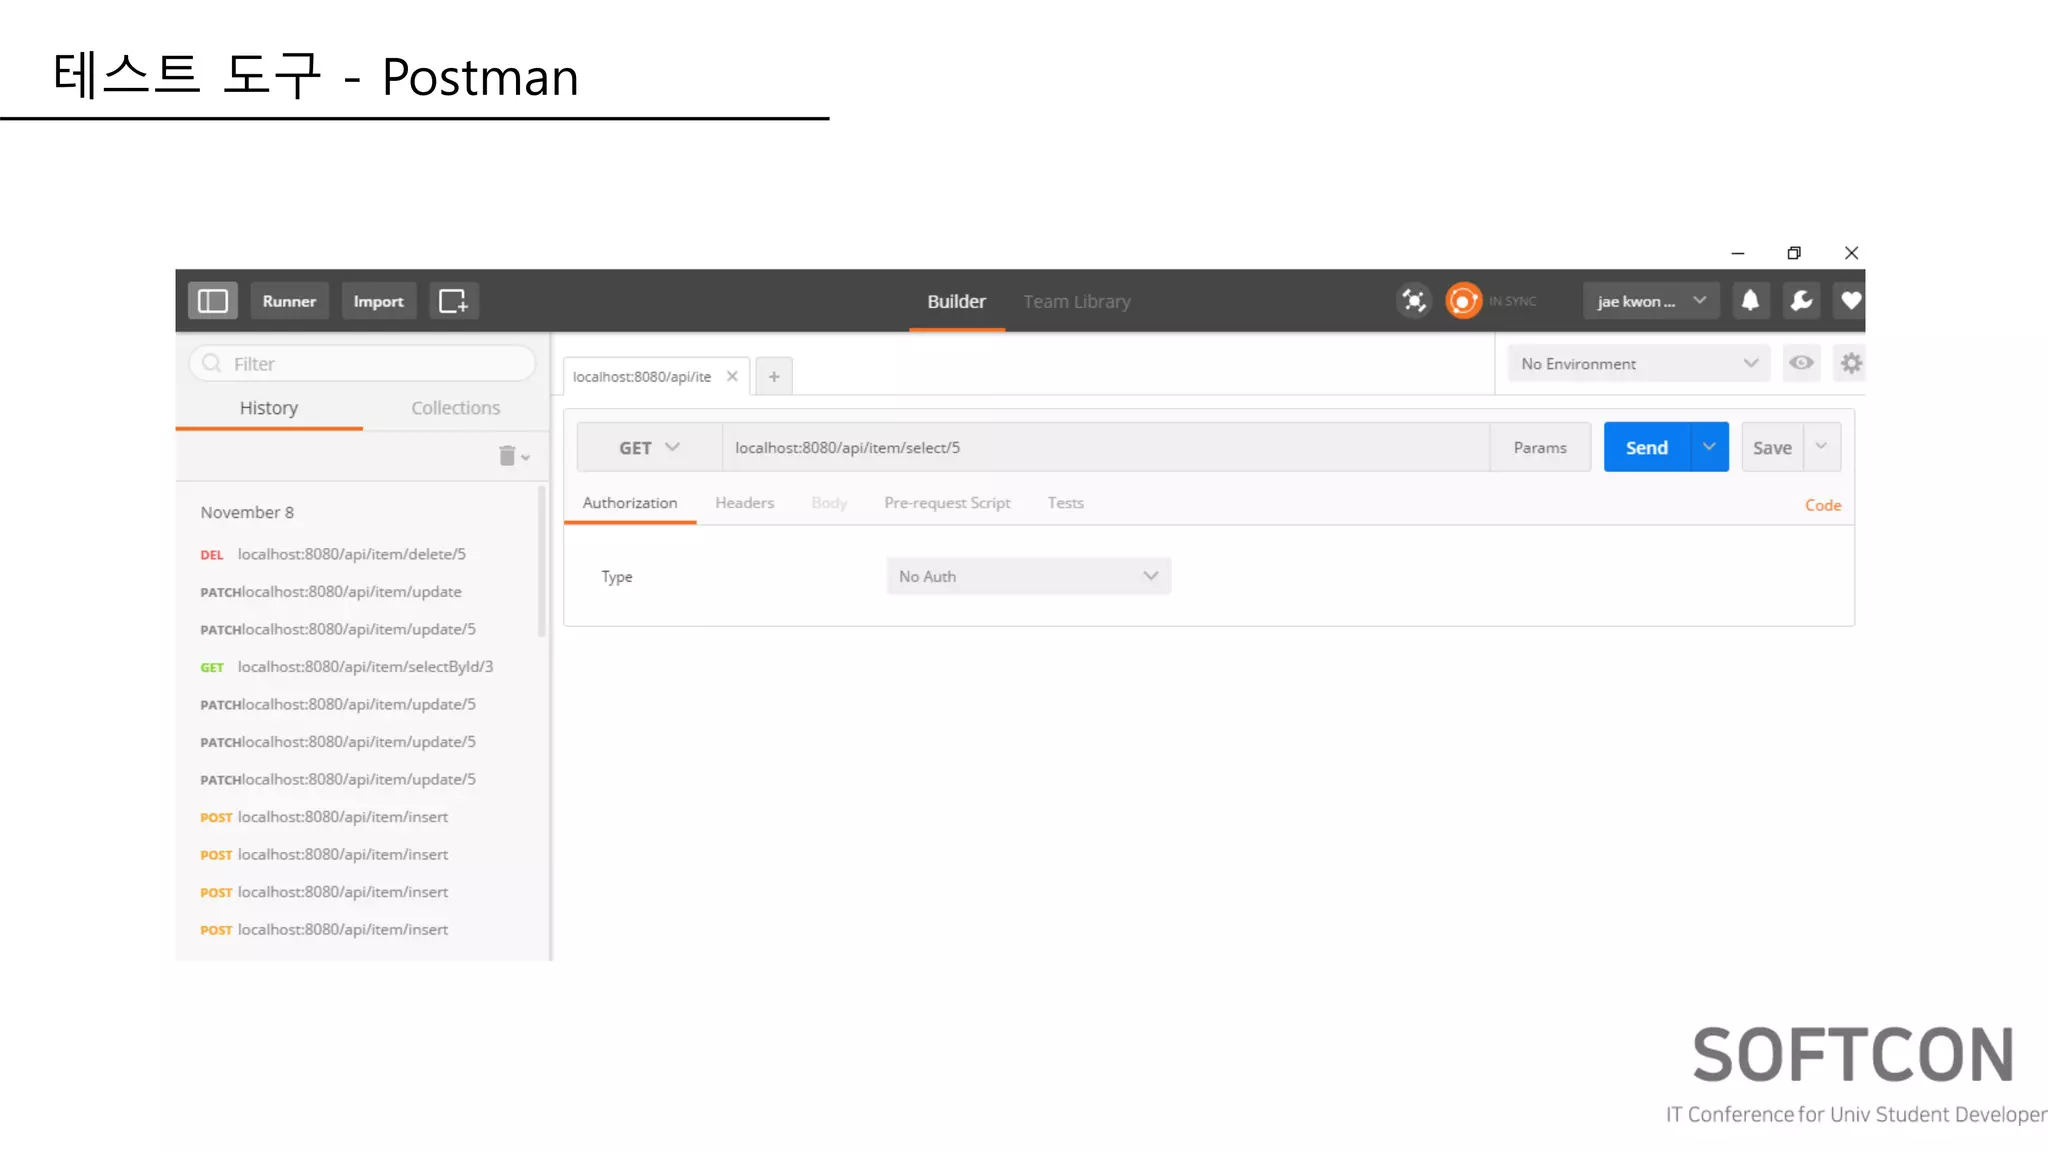The image size is (2048, 1152).
Task: Click the heart icon in header
Action: click(x=1850, y=301)
